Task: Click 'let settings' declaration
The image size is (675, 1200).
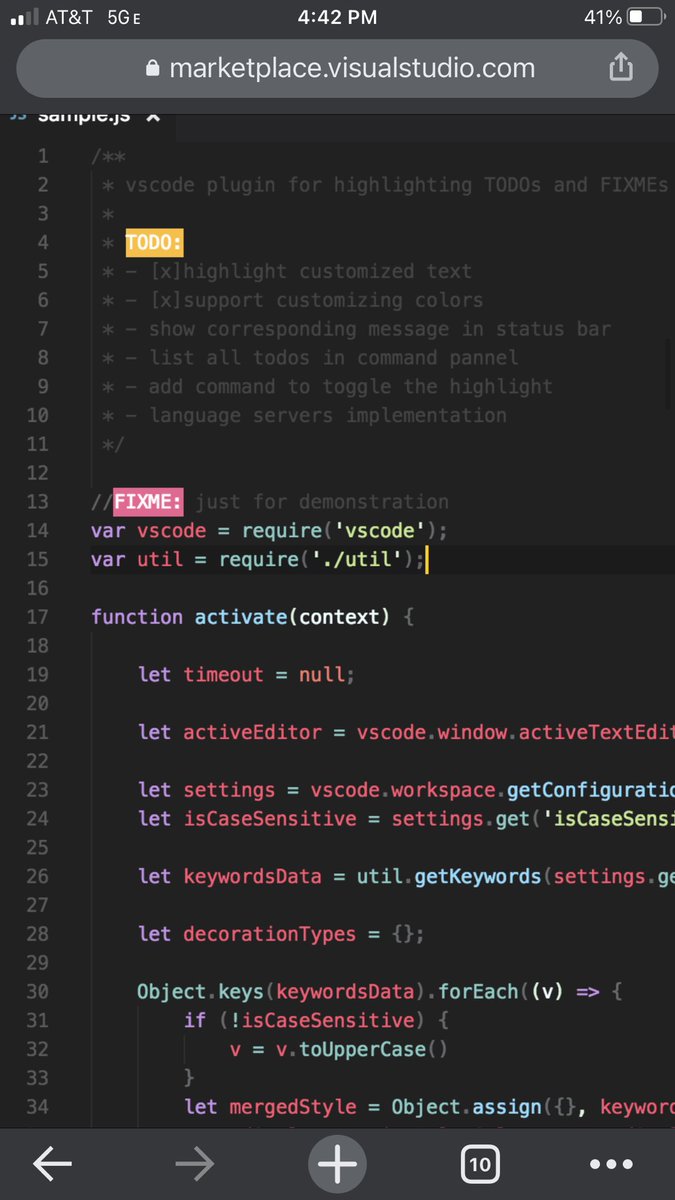Action: pyautogui.click(x=206, y=790)
